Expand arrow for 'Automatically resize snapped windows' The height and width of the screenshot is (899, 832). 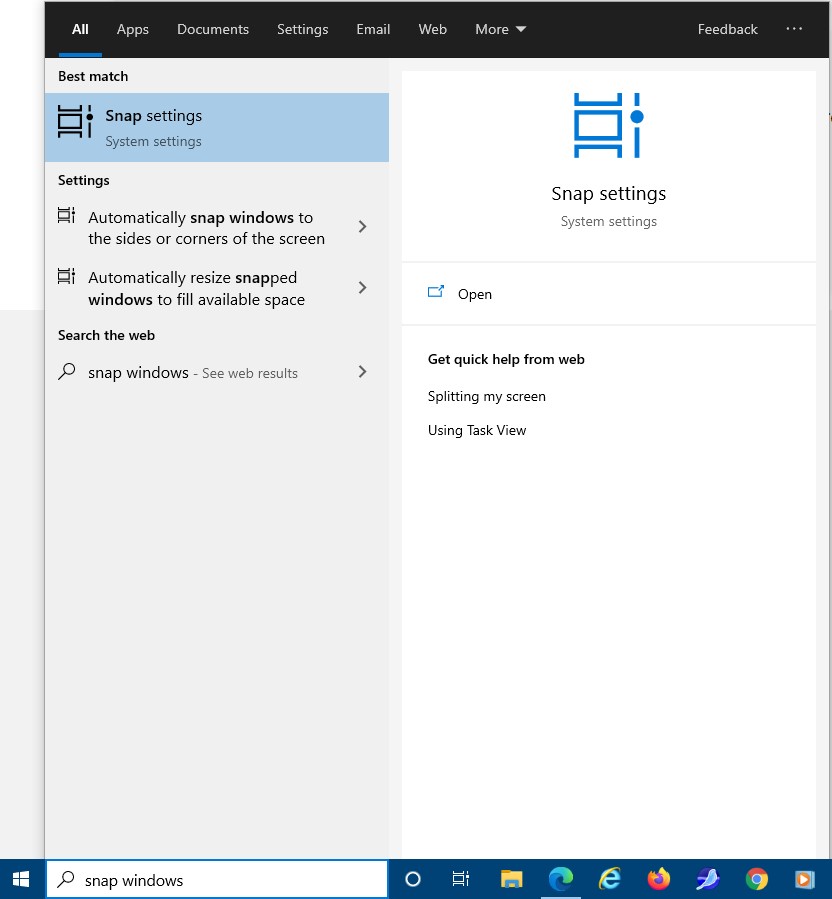[x=362, y=288]
